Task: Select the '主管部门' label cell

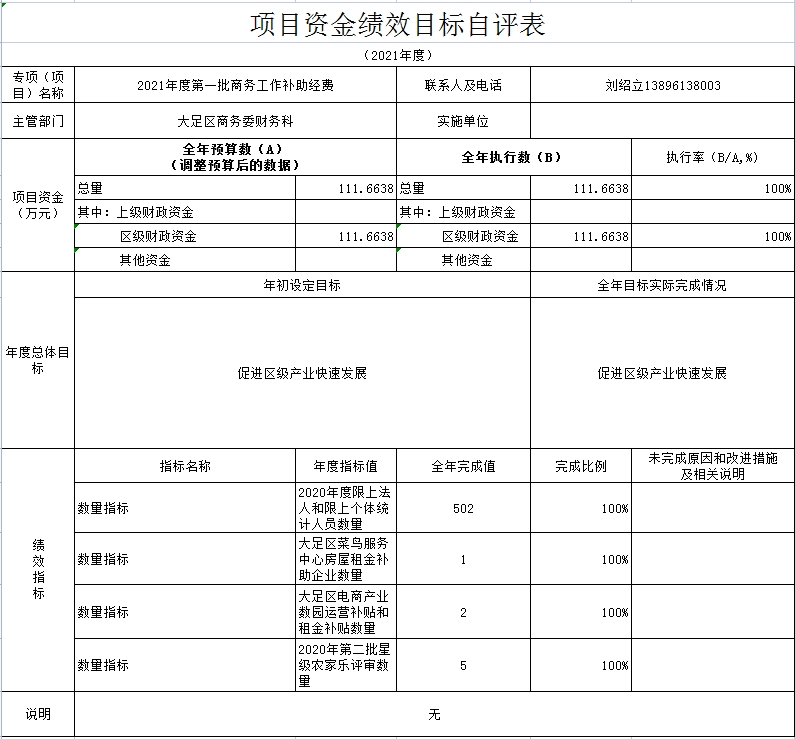Action: [x=38, y=121]
